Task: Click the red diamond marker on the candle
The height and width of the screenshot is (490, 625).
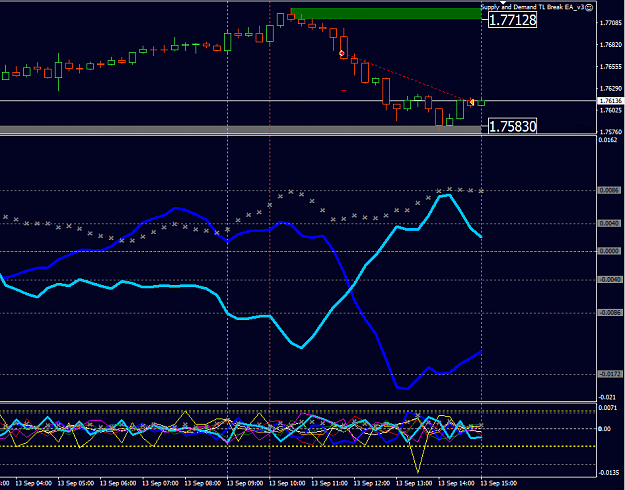Action: click(342, 53)
